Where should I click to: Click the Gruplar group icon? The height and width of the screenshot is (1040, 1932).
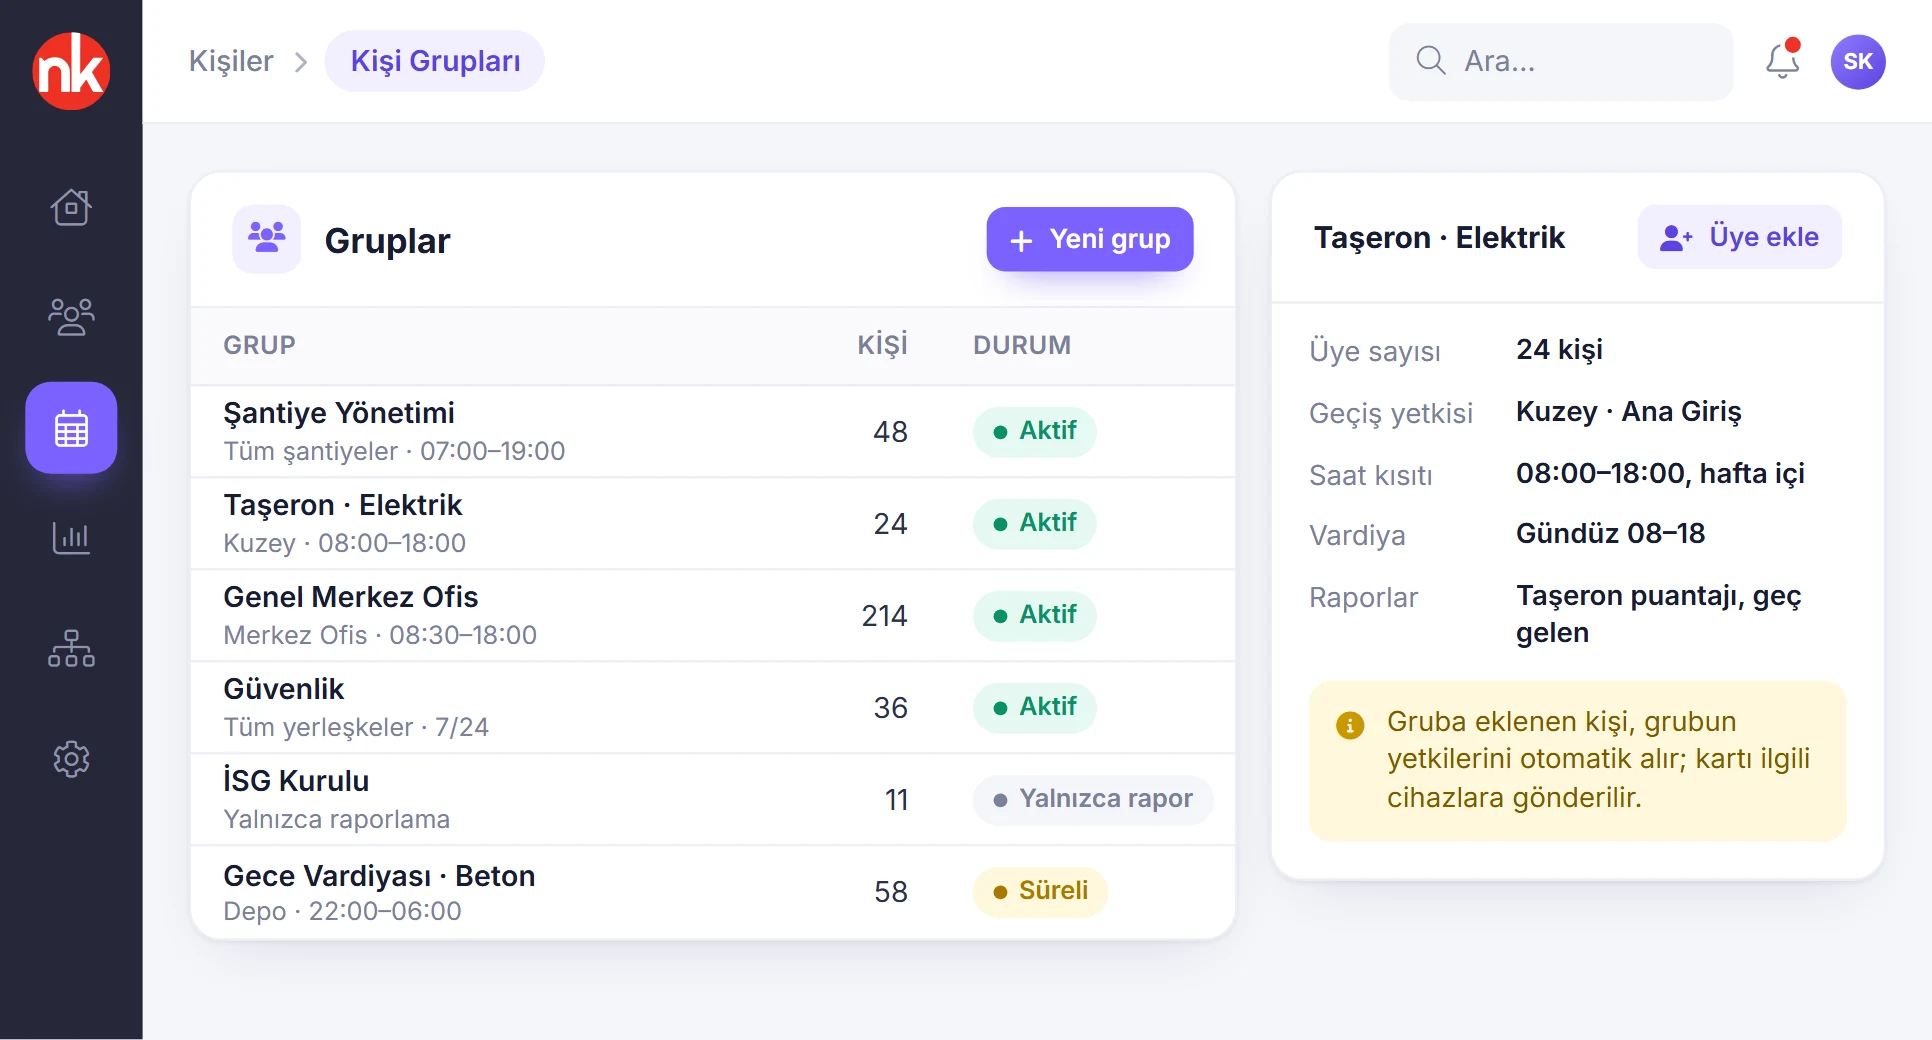pos(267,239)
